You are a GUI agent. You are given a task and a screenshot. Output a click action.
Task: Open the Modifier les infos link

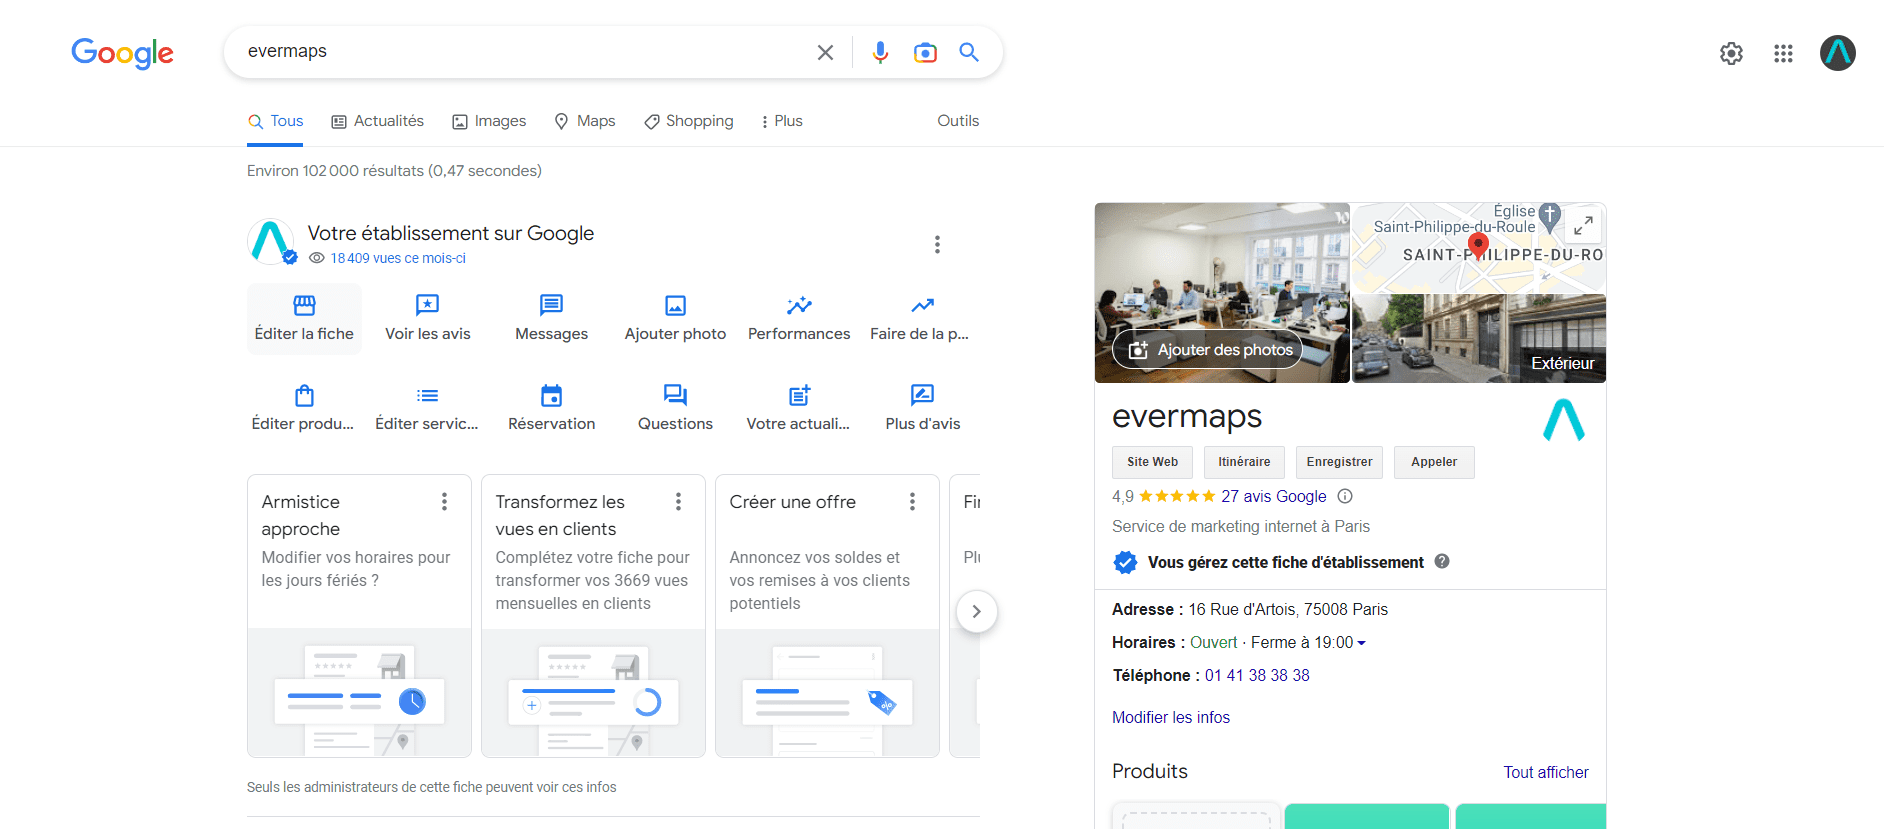[1170, 717]
